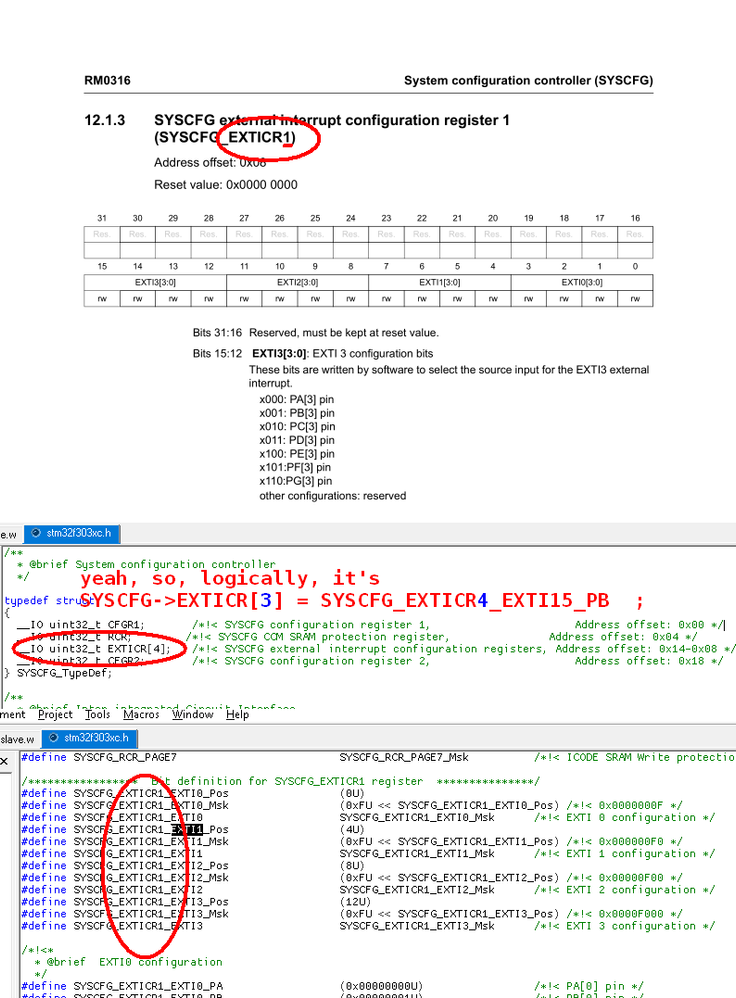Click the '(8U)' value for EXTI2_Pos
Viewport: 736px width, 998px height.
coord(352,866)
